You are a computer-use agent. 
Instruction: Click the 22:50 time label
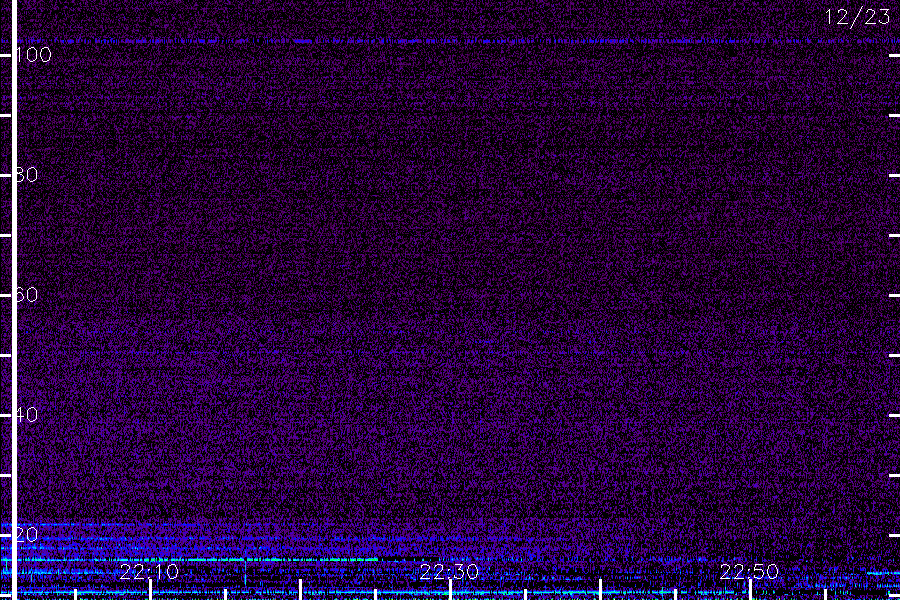click(749, 572)
